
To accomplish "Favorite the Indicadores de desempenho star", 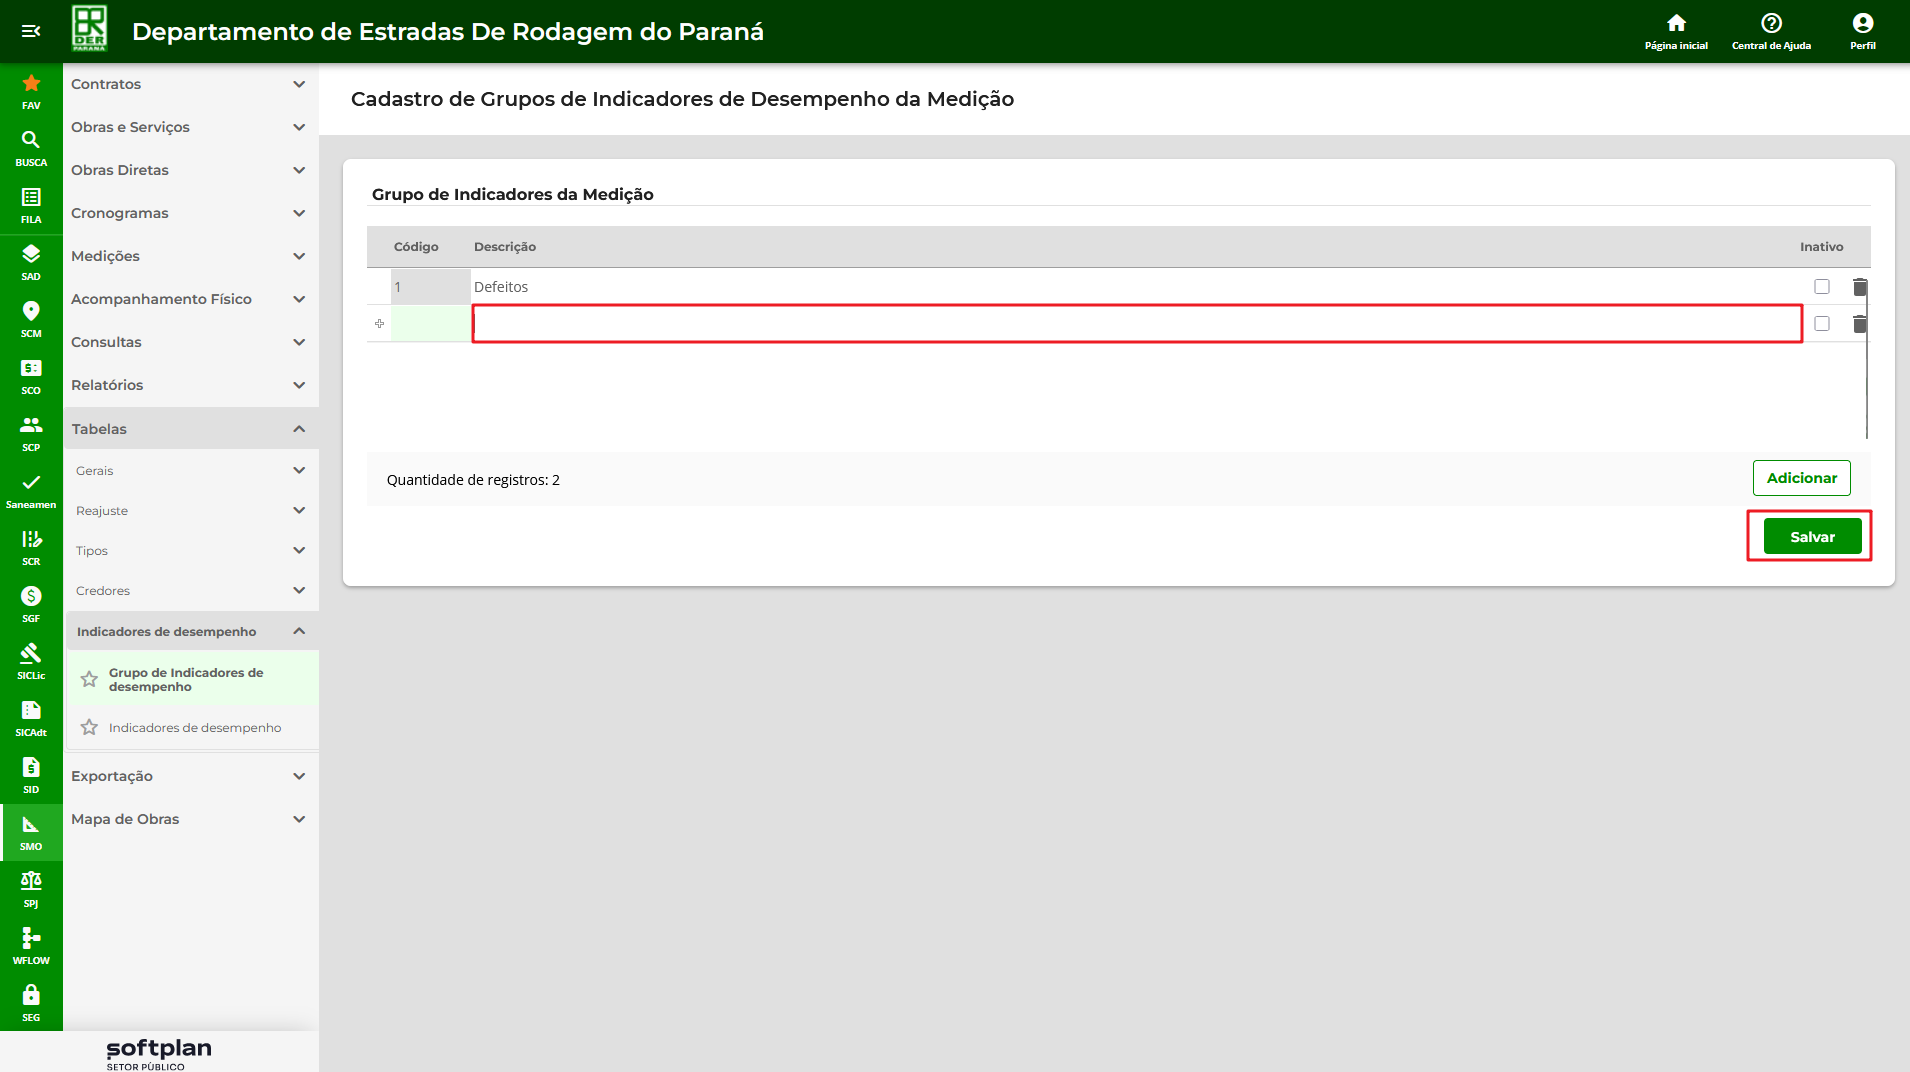I will 89,727.
